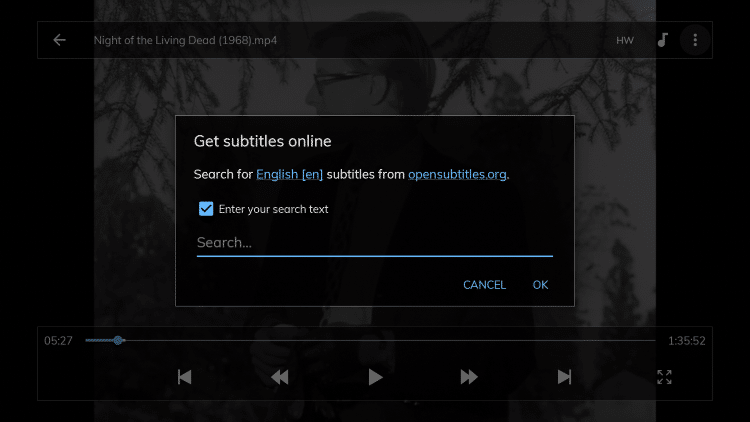The height and width of the screenshot is (422, 750).
Task: Confirm subtitle search with OK
Action: [540, 285]
